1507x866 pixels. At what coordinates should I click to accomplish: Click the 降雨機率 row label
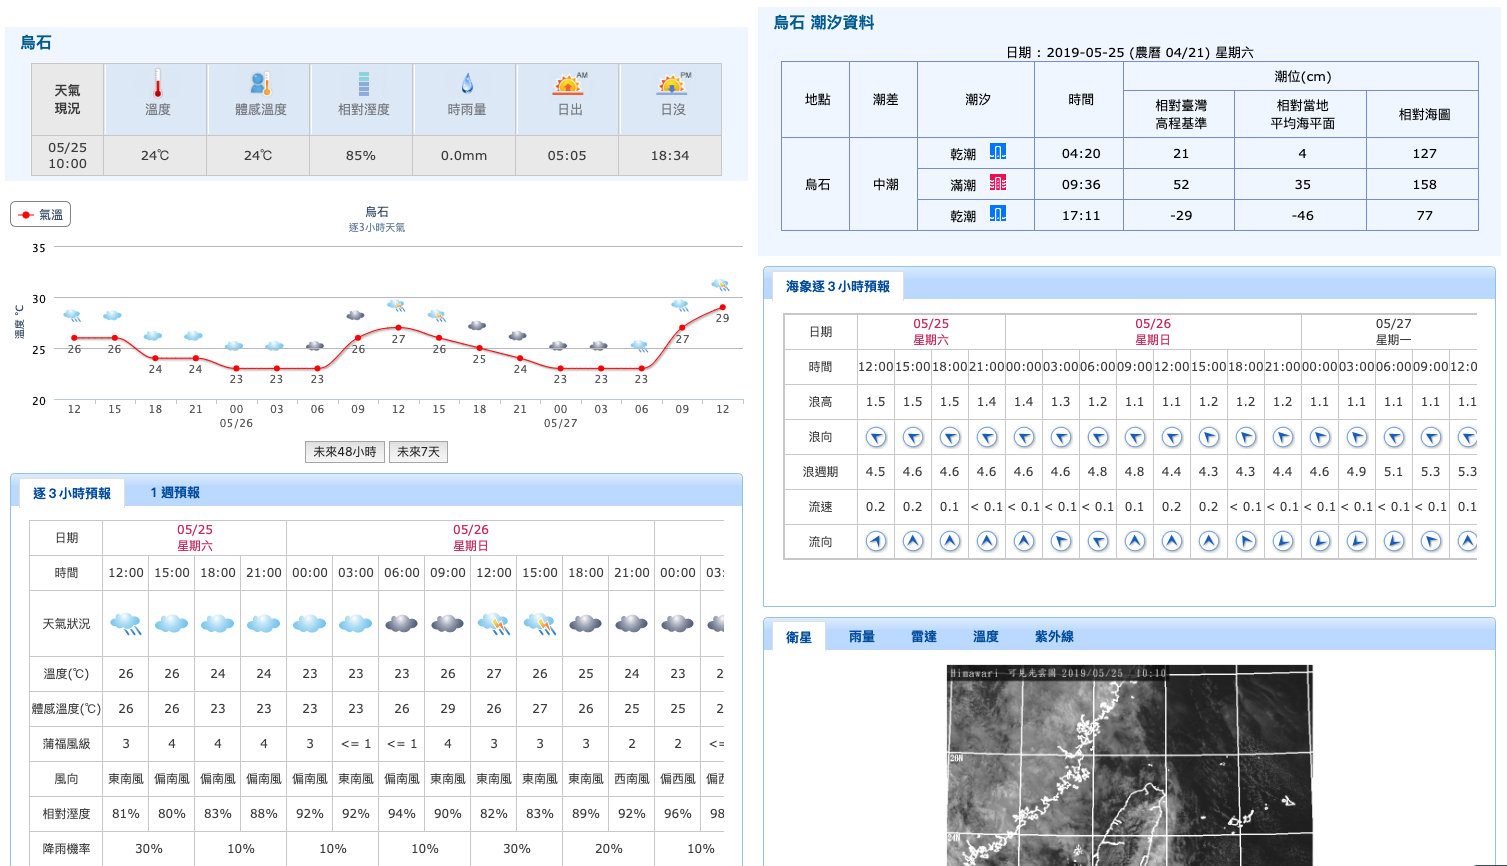click(x=66, y=848)
